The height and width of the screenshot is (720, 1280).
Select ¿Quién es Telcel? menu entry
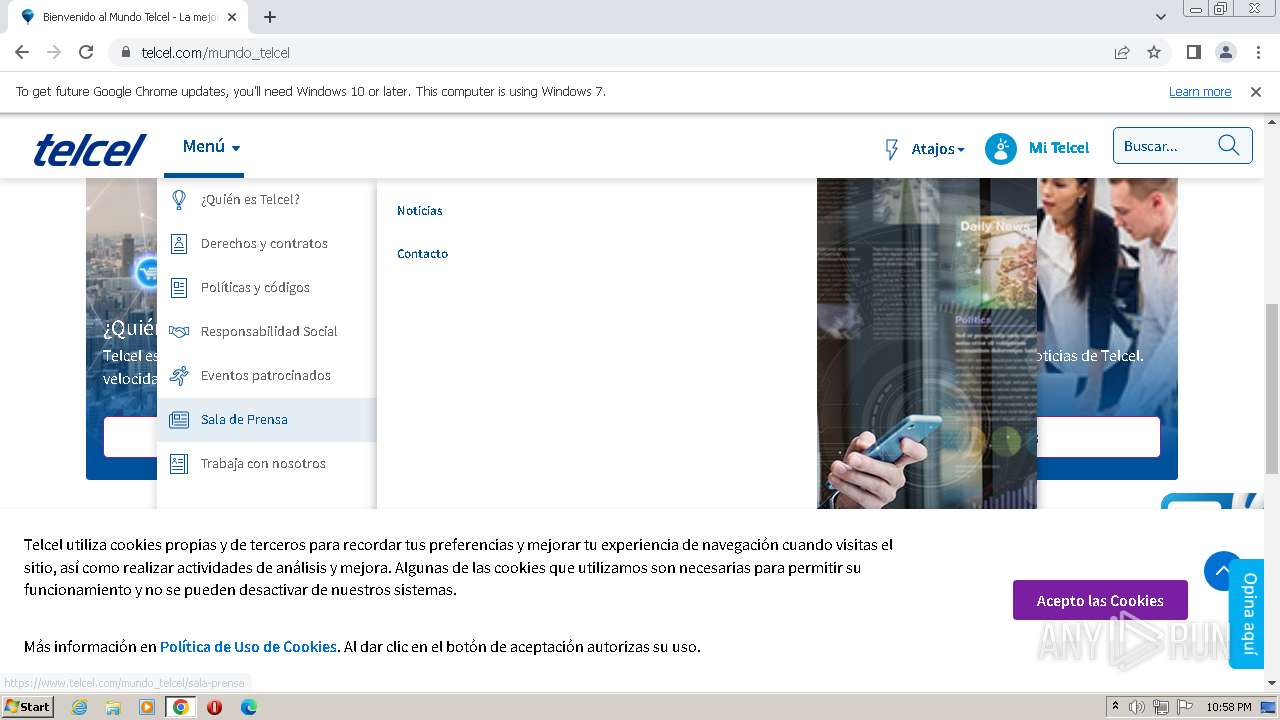coord(266,199)
